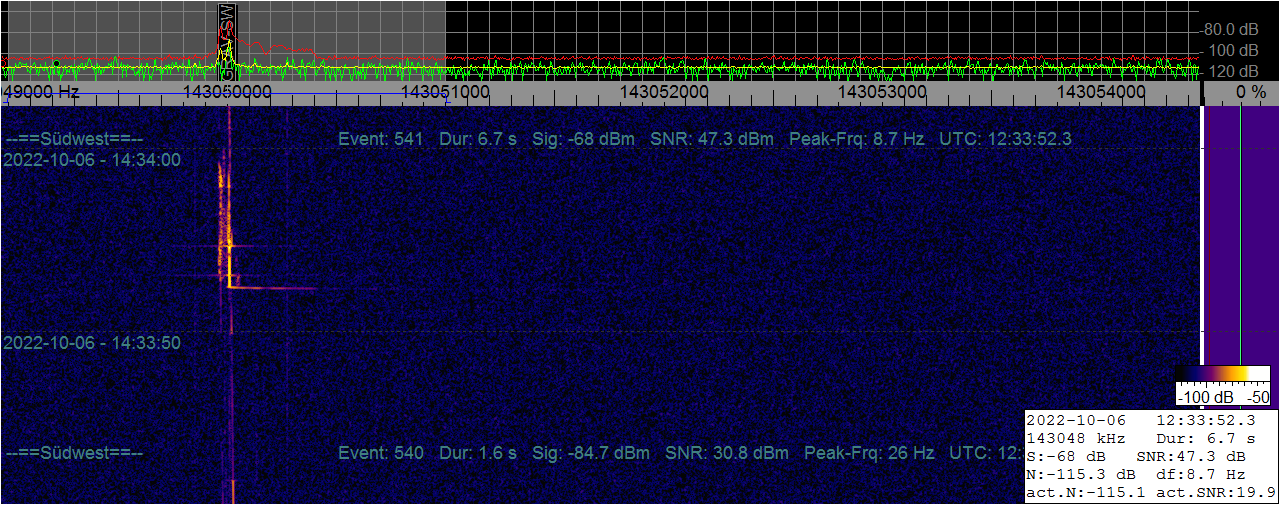Click the '-100 dB' color scale label
The image size is (1280, 505).
pos(1205,397)
